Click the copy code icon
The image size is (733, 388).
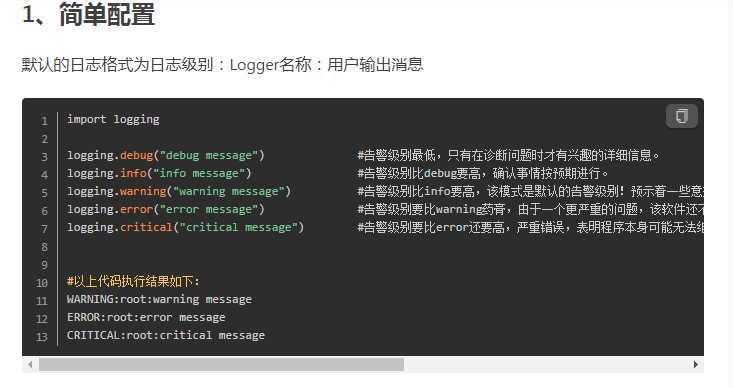[682, 116]
